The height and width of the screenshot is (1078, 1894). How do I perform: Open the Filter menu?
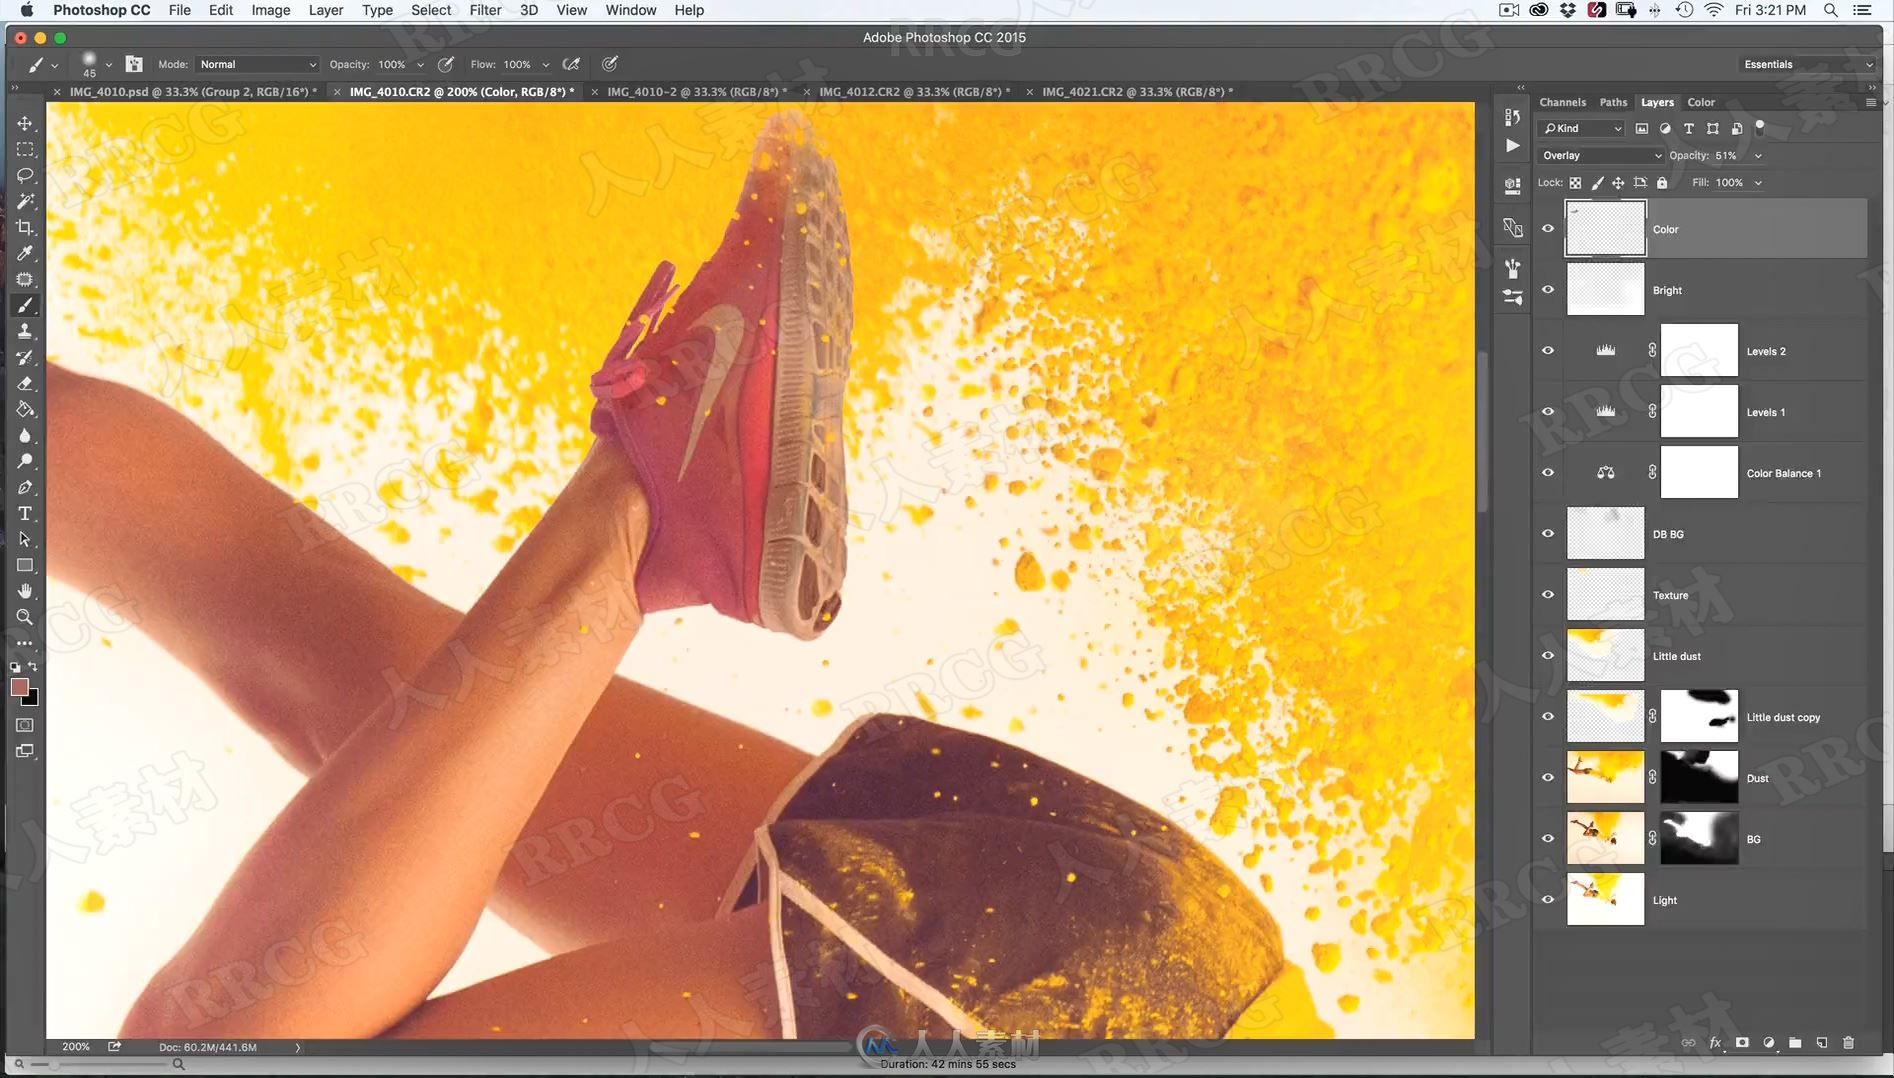(485, 10)
